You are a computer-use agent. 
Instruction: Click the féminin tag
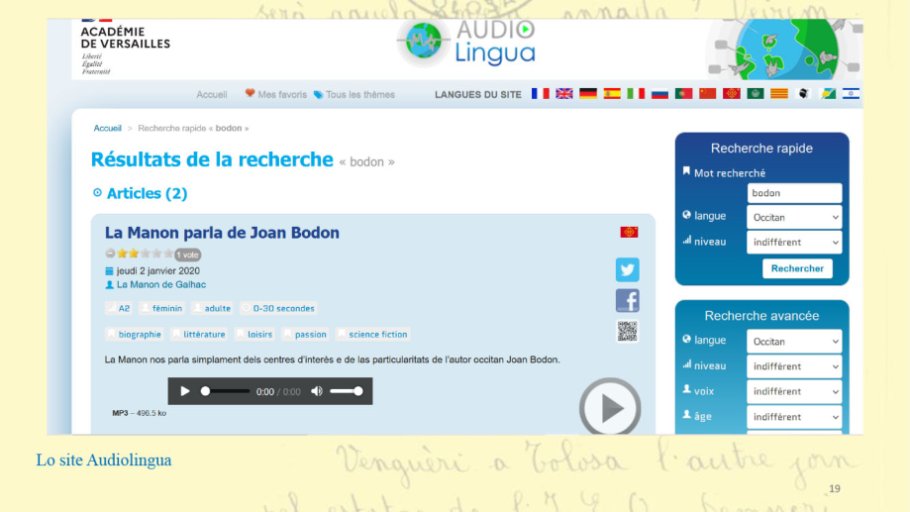click(161, 308)
